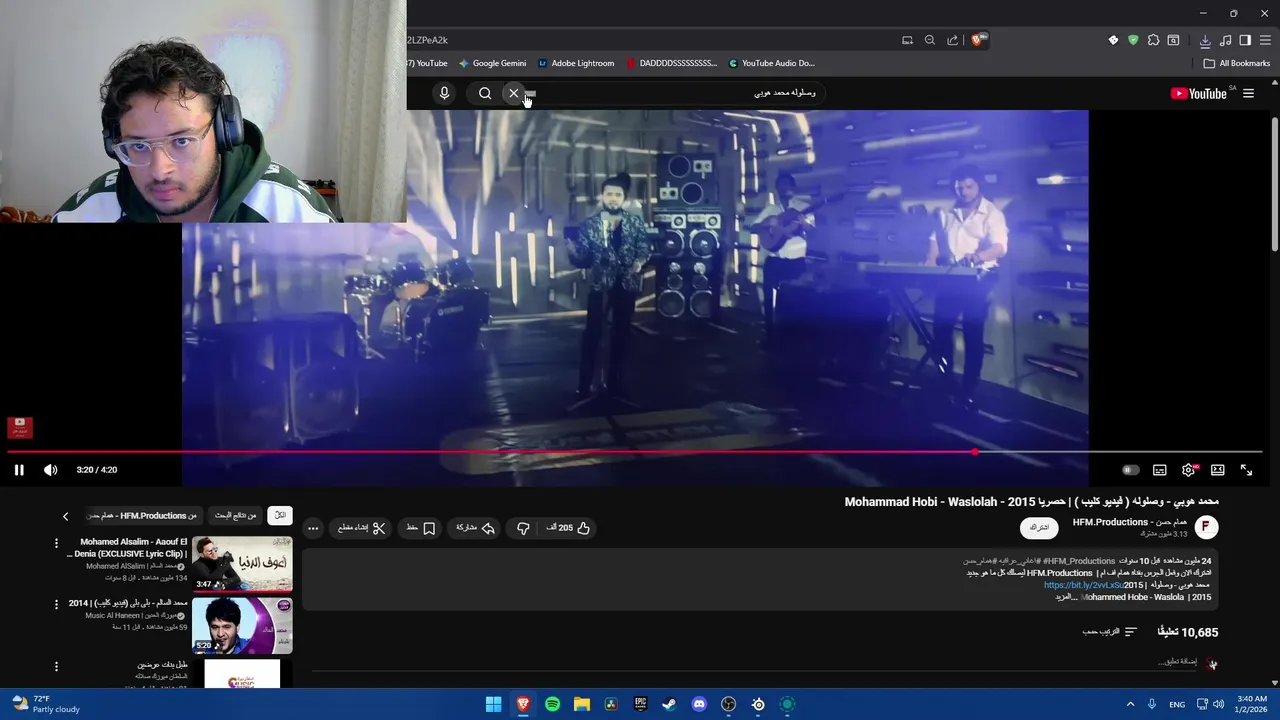Screen dimensions: 1280x720
Task: Open options menu for third suggested video
Action: (x=56, y=666)
